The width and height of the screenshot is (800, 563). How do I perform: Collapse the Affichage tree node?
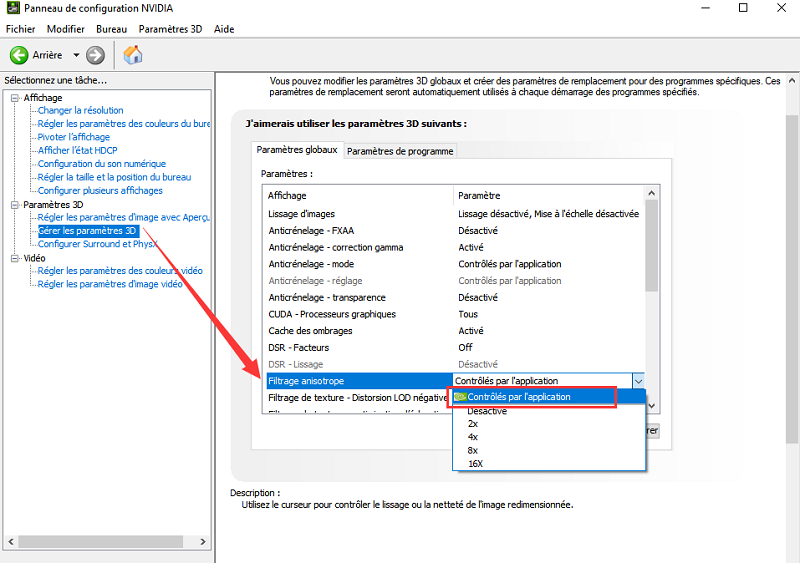15,97
